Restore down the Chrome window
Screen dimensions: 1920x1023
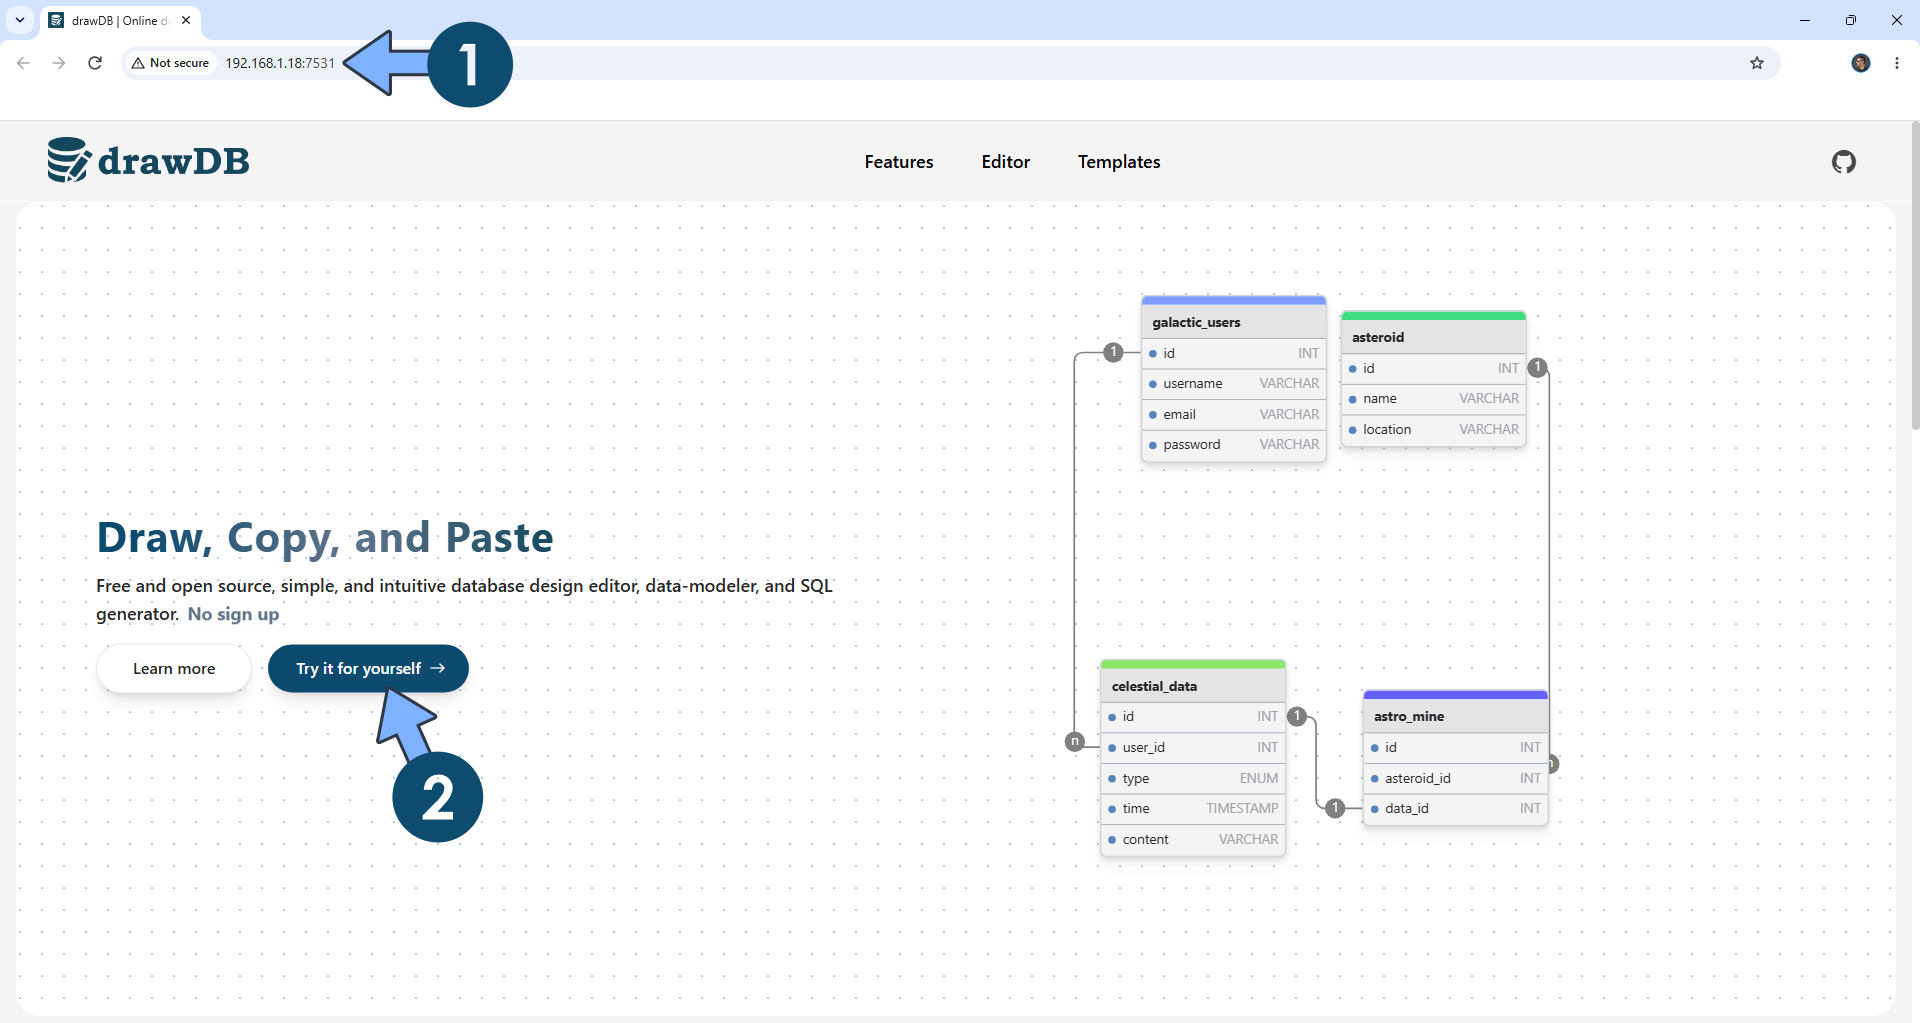[x=1851, y=20]
